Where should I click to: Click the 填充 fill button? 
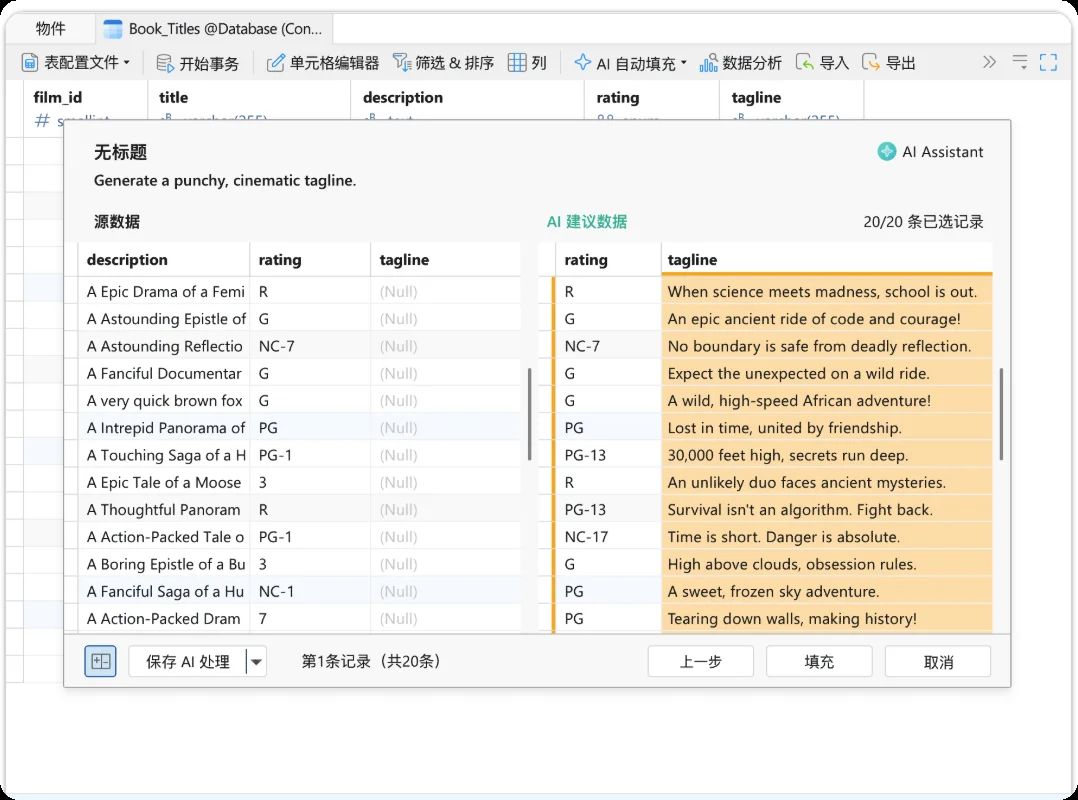click(819, 661)
